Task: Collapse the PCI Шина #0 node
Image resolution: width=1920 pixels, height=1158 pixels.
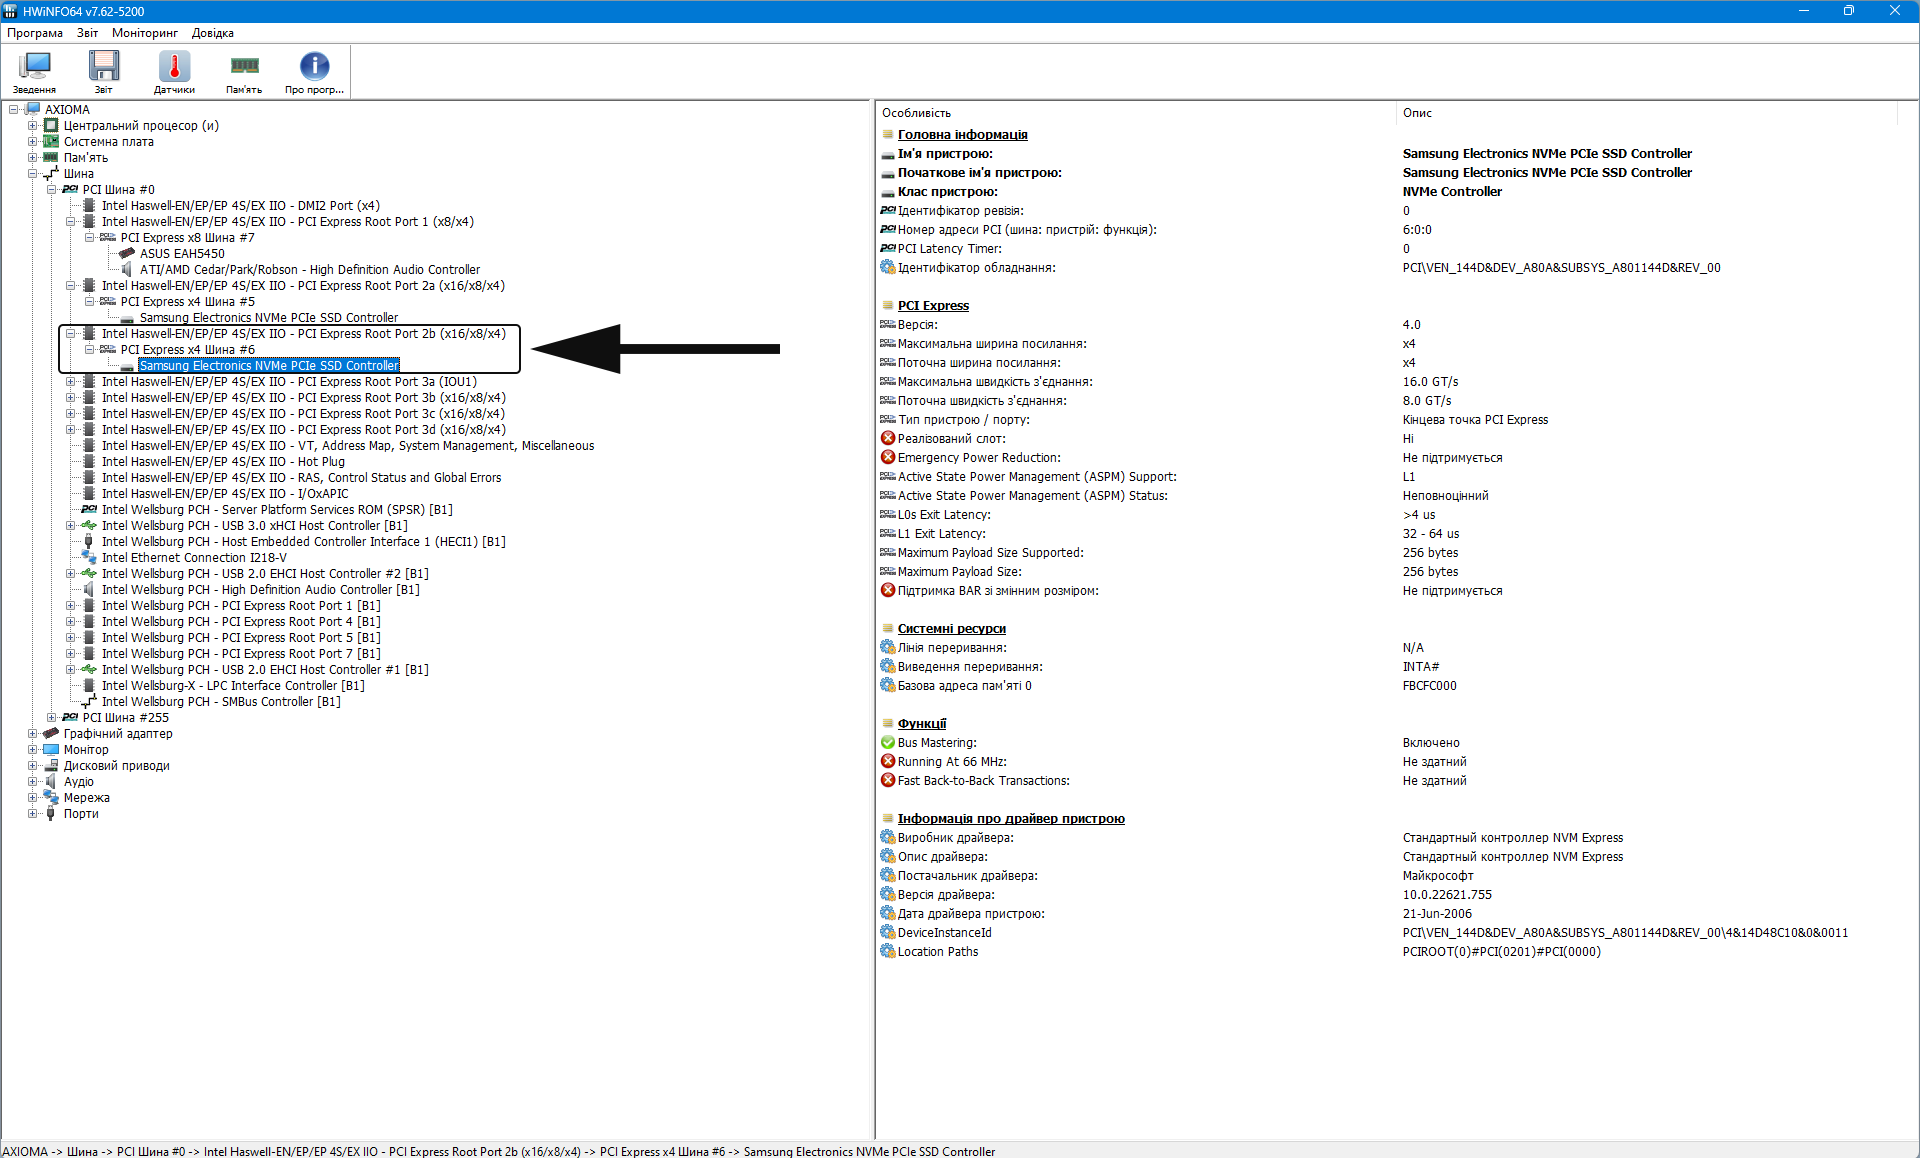Action: tap(52, 190)
